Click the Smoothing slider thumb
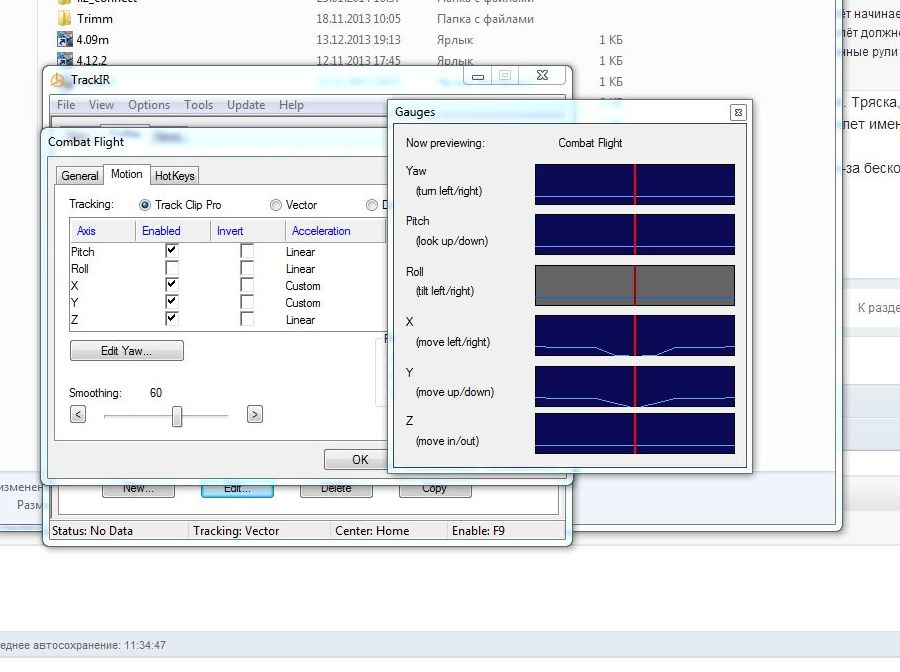The width and height of the screenshot is (900, 672). 177,417
